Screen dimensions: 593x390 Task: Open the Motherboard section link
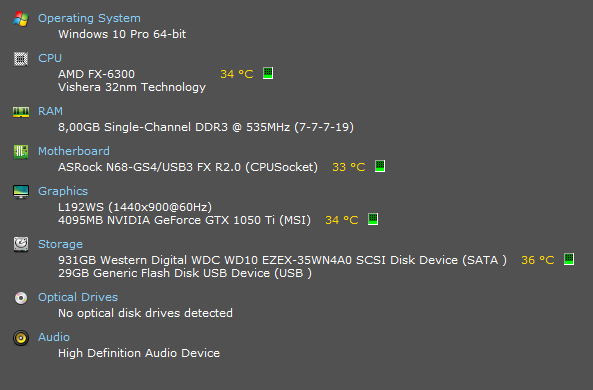(x=74, y=151)
